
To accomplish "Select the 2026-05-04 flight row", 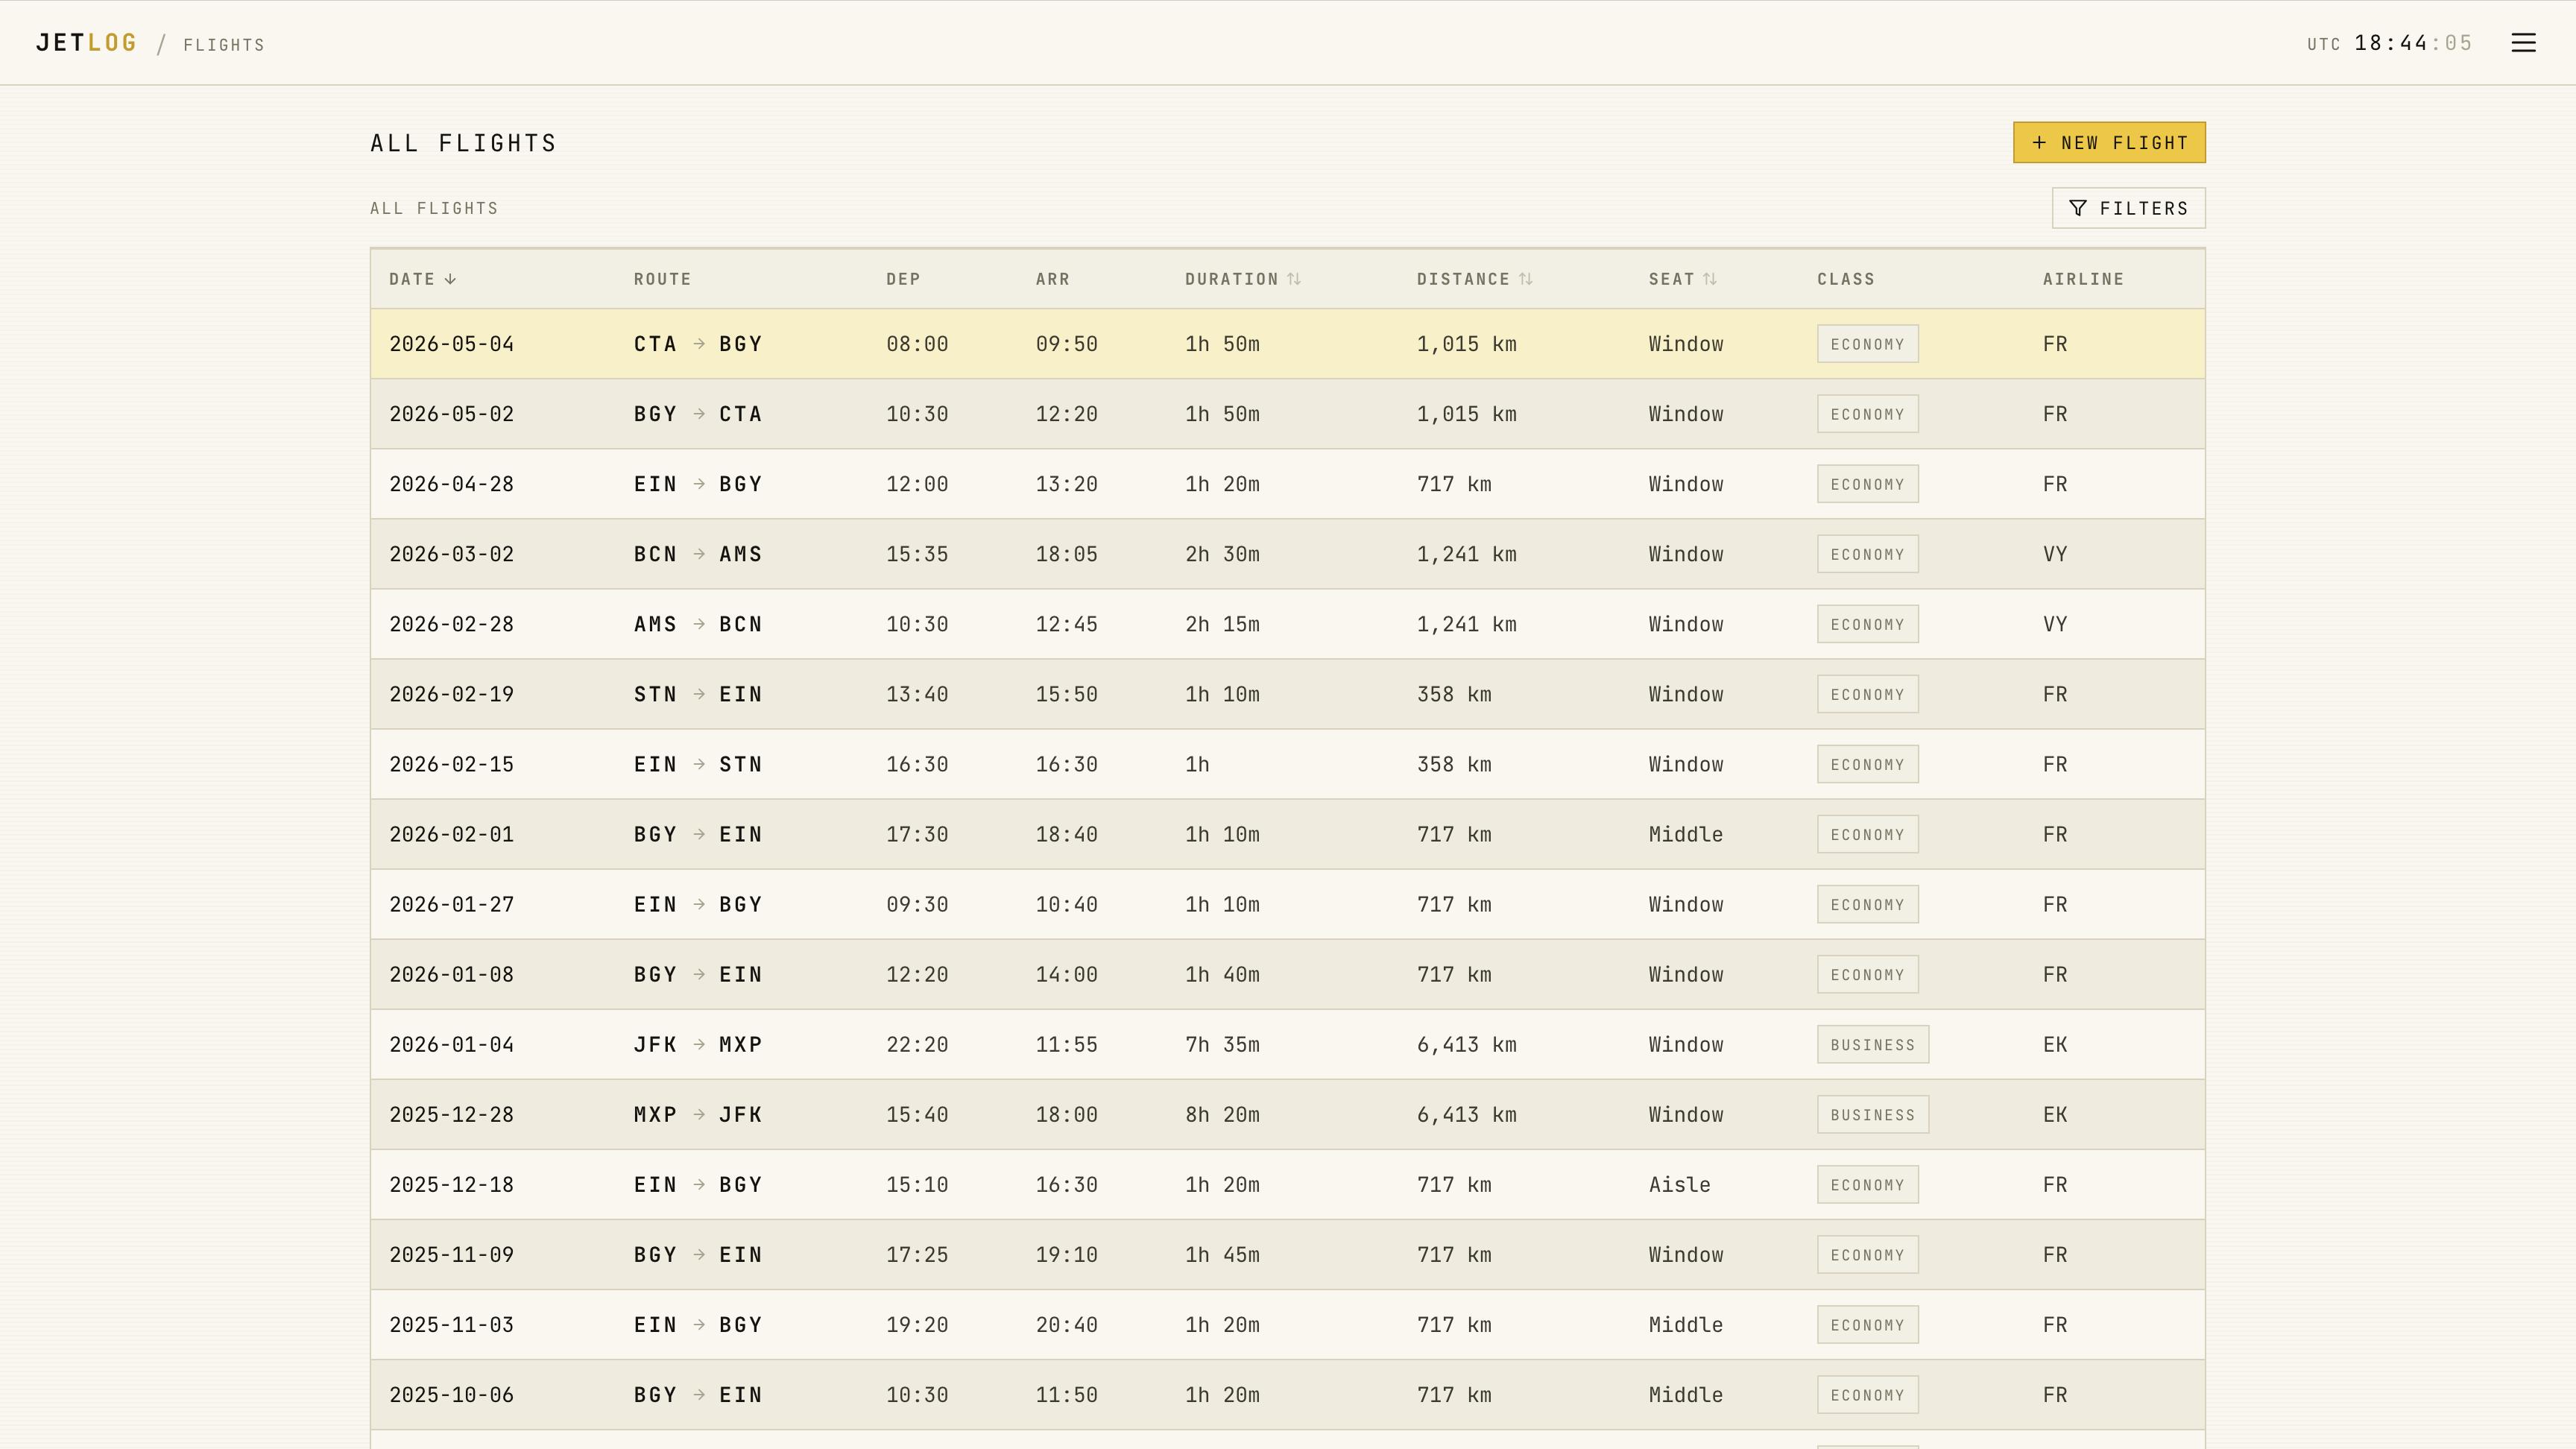I will coord(1287,344).
